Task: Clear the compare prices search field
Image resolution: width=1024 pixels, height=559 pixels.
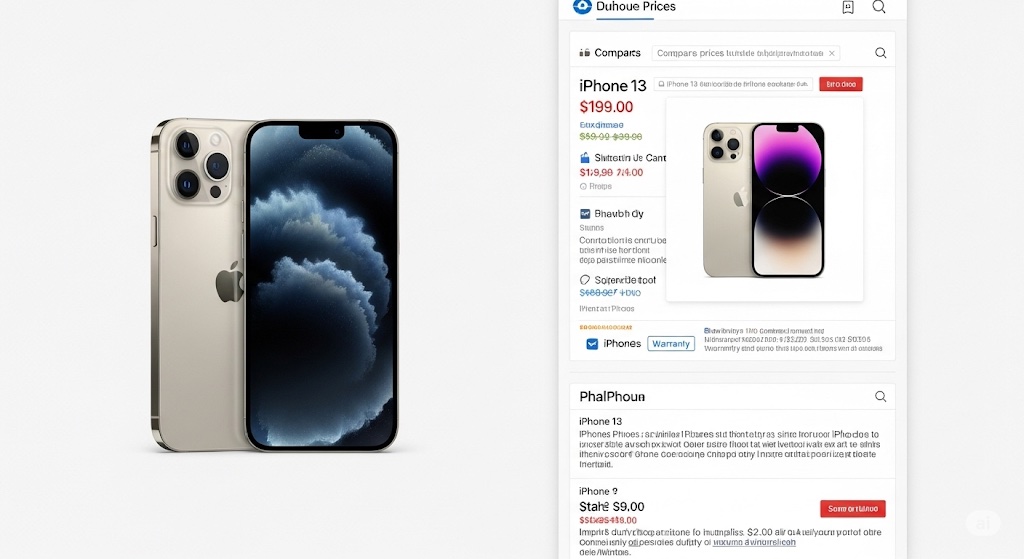Action: [831, 54]
